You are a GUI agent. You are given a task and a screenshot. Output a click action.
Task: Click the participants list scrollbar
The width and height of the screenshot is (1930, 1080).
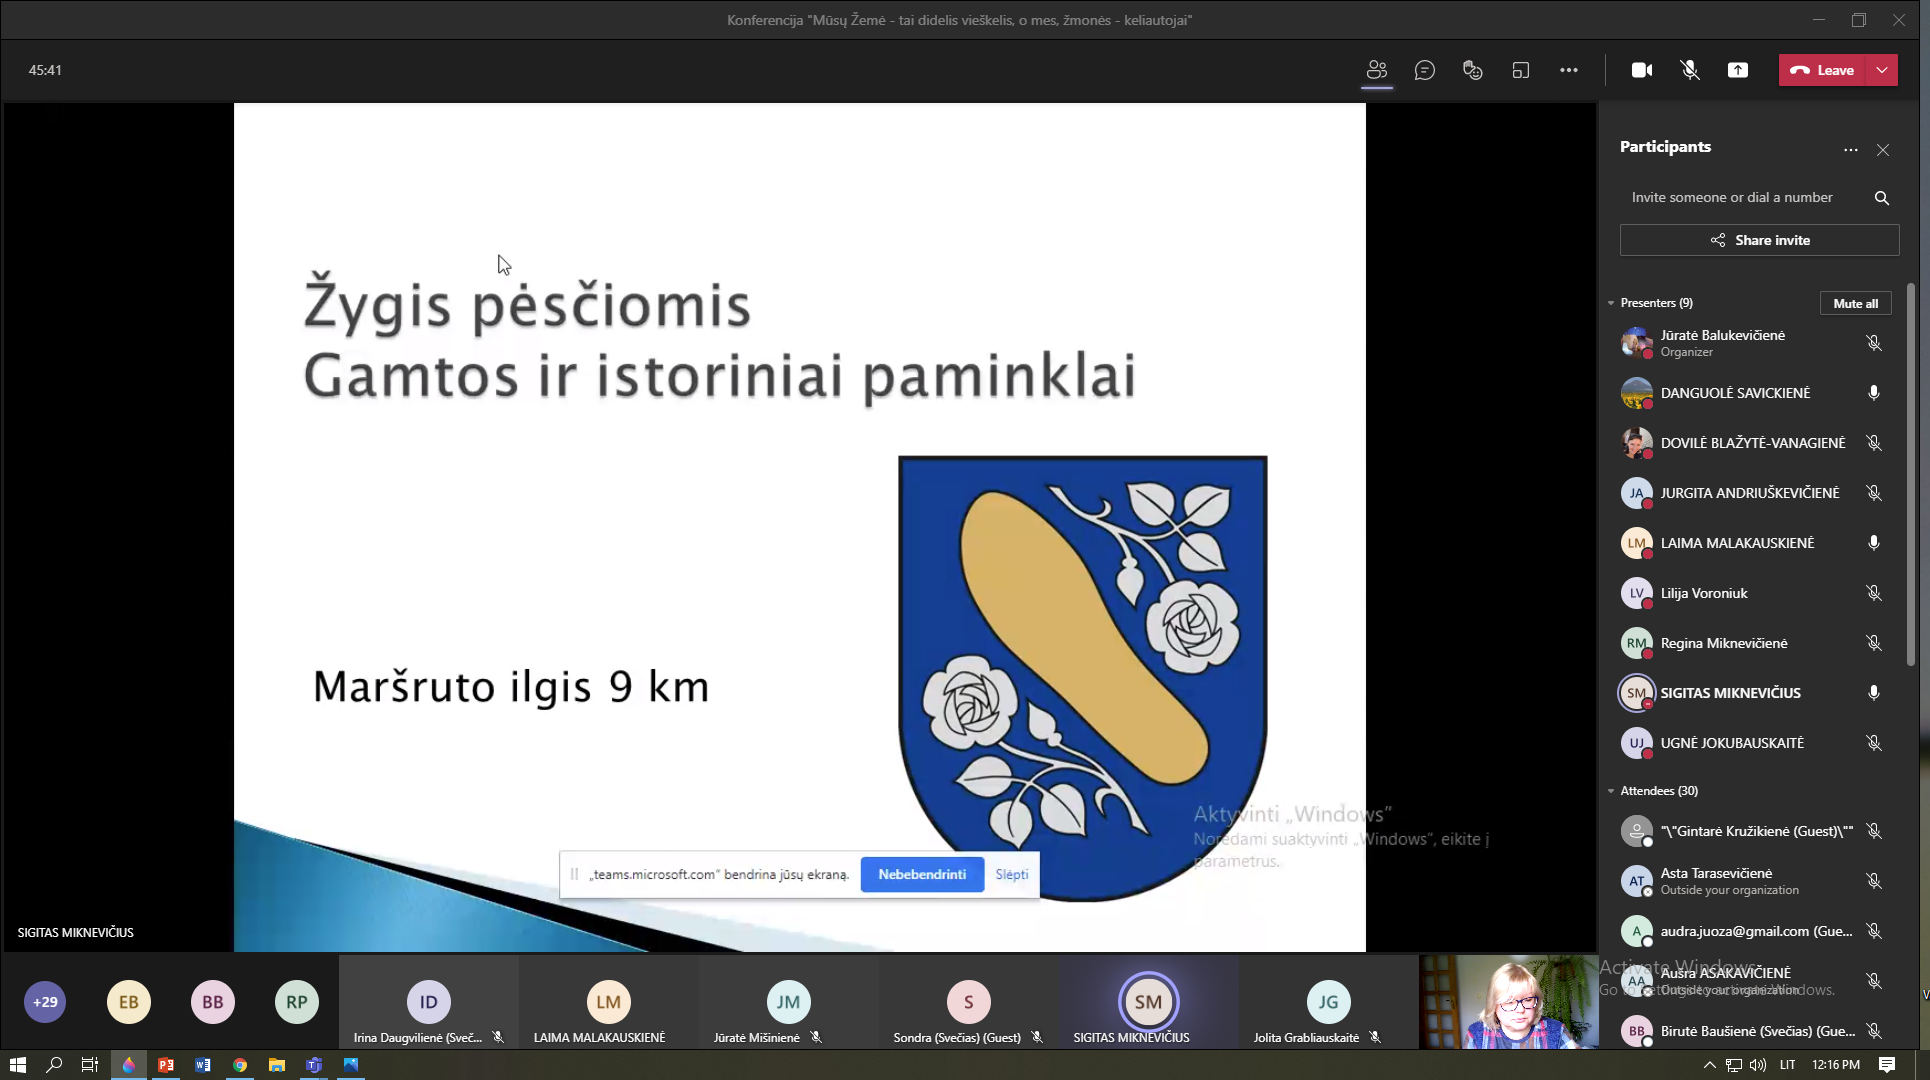click(x=1911, y=475)
